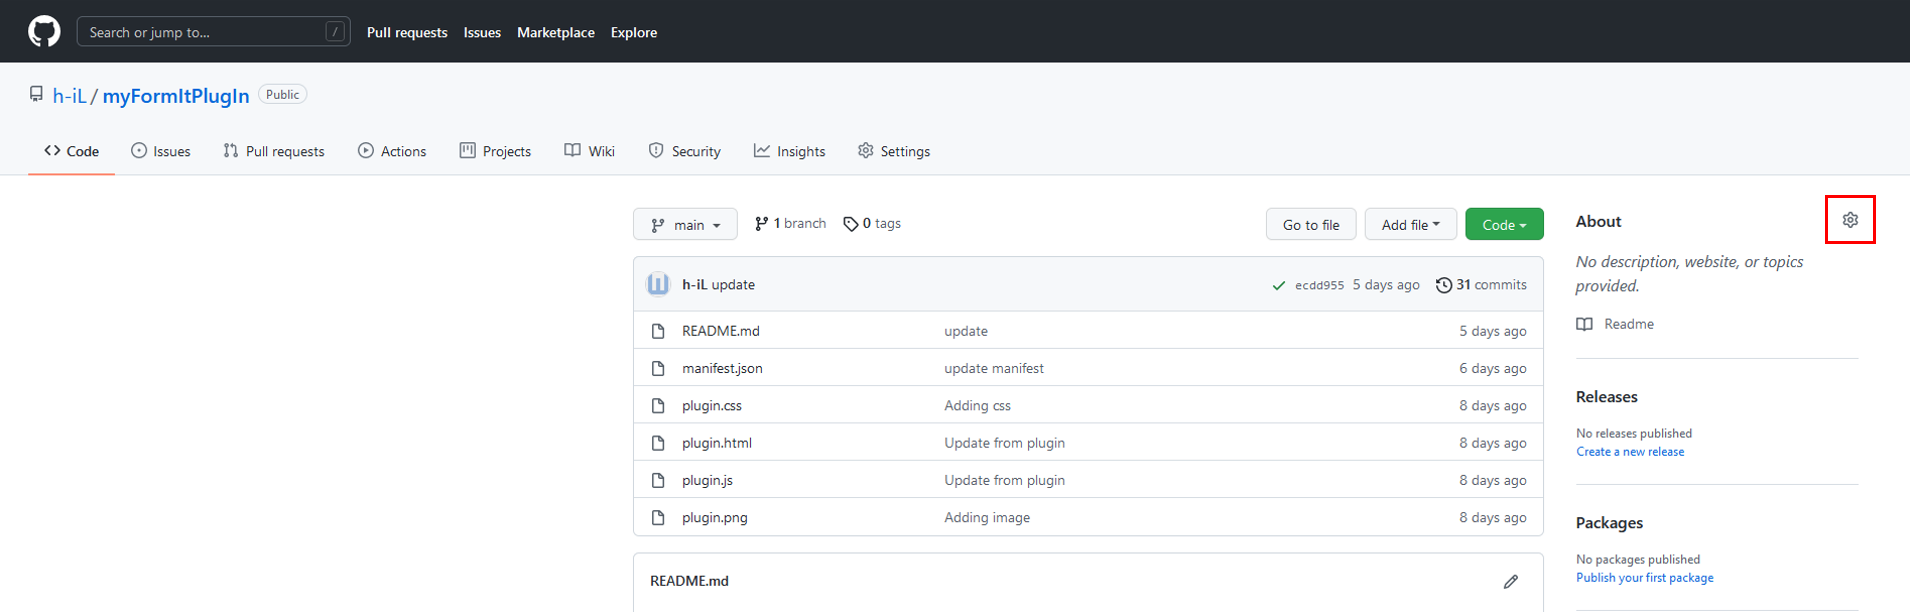View the 0 tags list

[872, 224]
